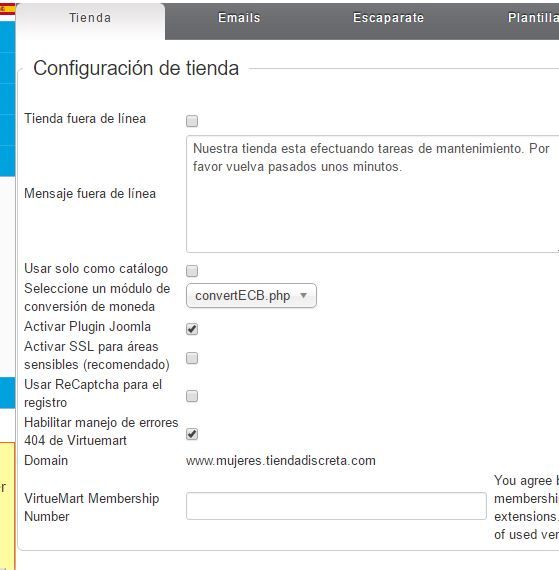Screen dimensions: 559x570
Task: Enable the Tienda fuera de línea checkbox
Action: point(192,121)
